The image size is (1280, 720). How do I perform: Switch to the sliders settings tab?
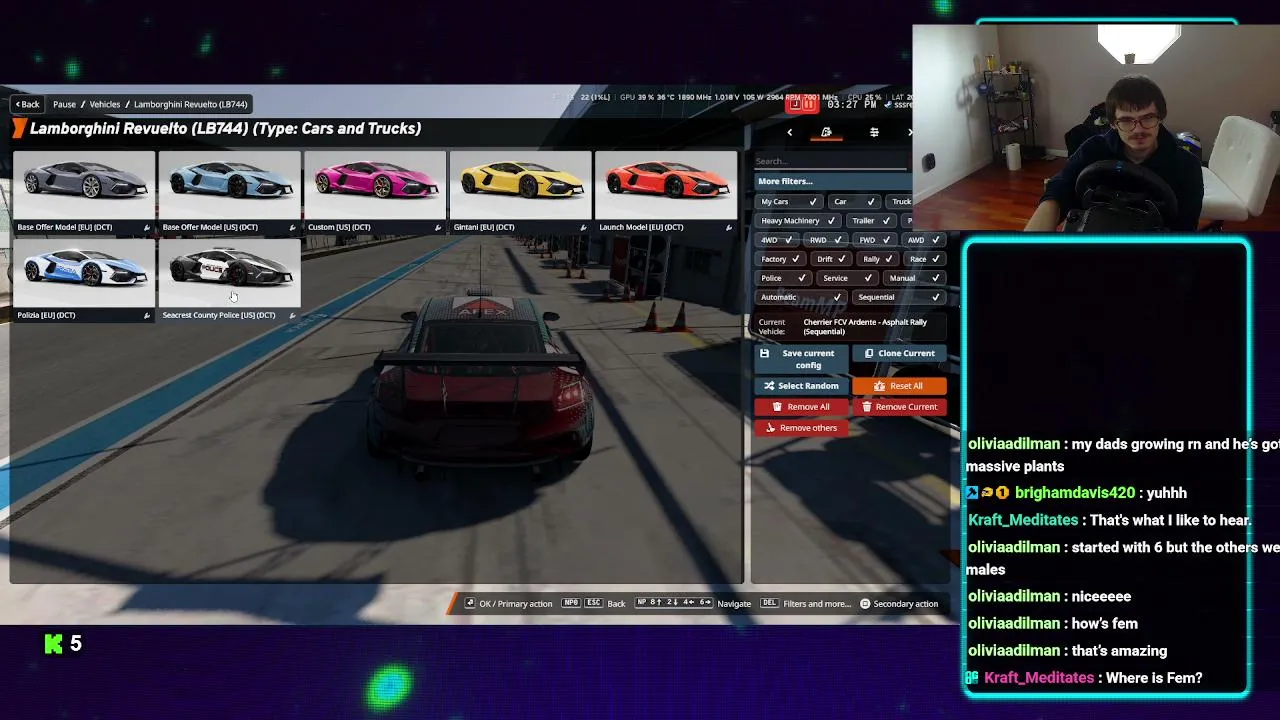click(874, 132)
